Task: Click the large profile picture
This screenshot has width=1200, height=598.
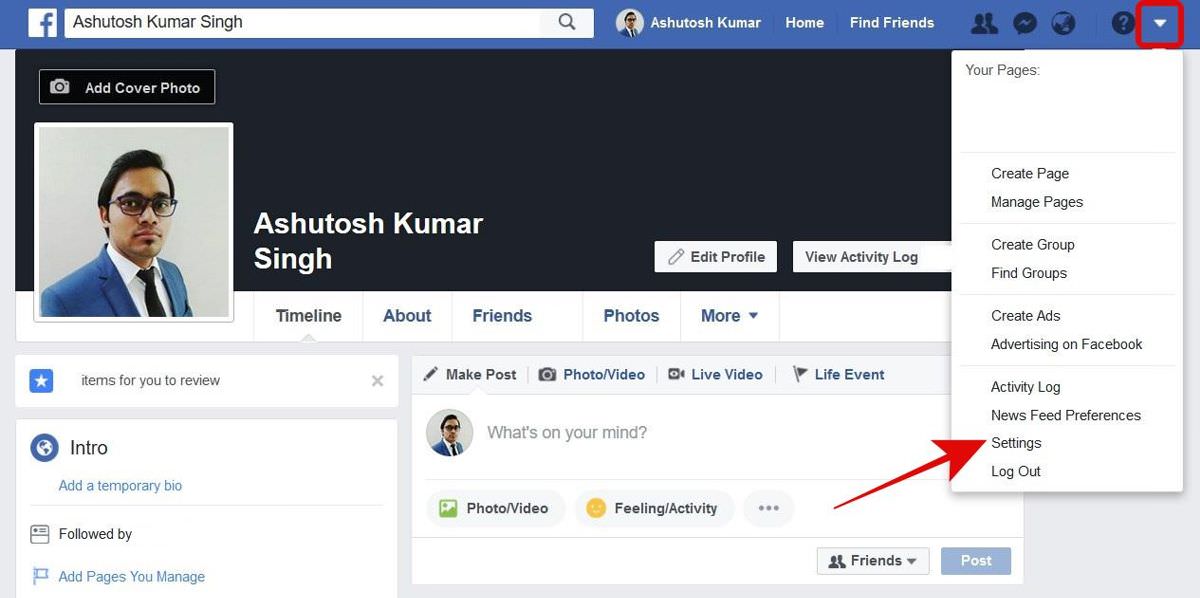Action: pyautogui.click(x=134, y=222)
